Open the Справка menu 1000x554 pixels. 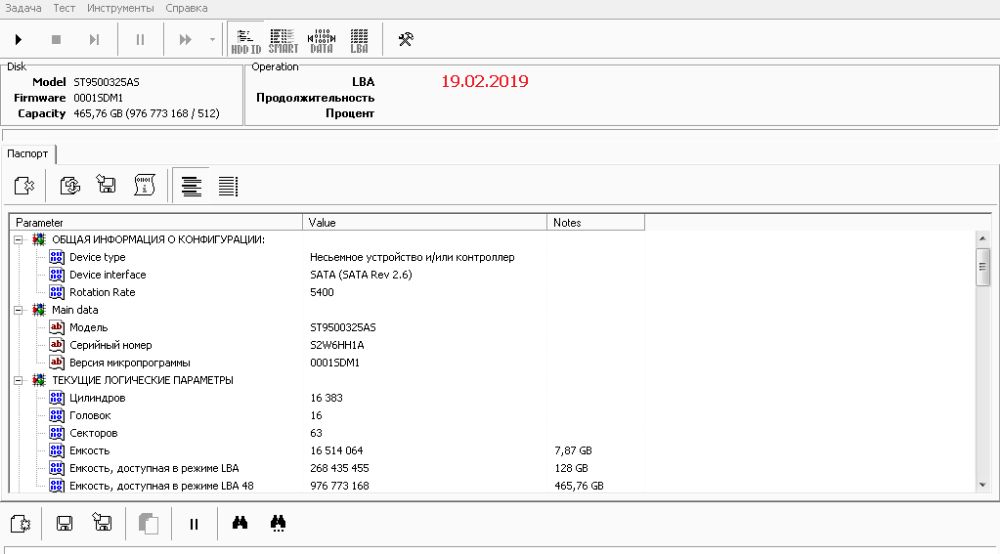[x=186, y=8]
